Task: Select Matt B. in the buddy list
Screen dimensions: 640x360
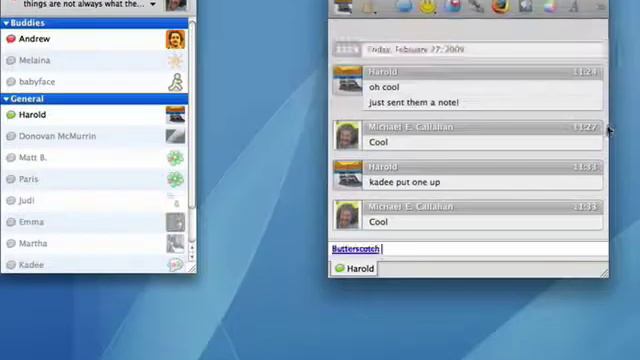Action: [x=94, y=158]
